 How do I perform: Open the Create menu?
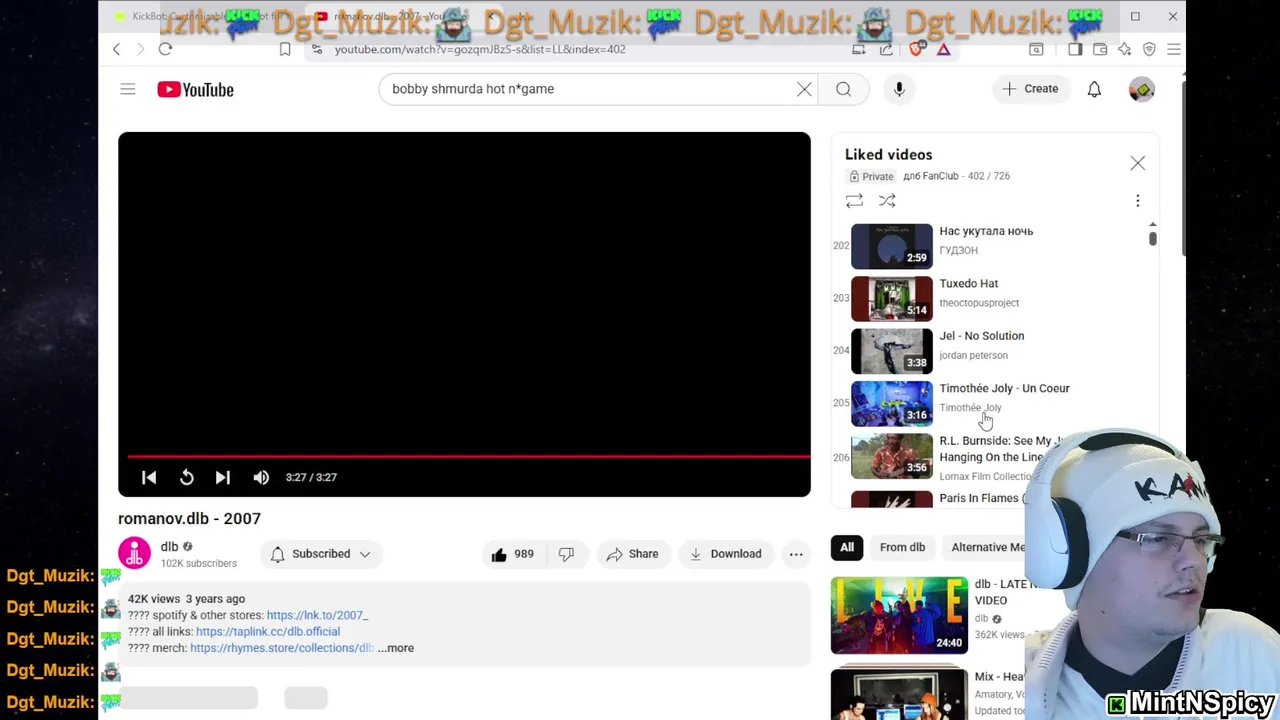point(1031,89)
